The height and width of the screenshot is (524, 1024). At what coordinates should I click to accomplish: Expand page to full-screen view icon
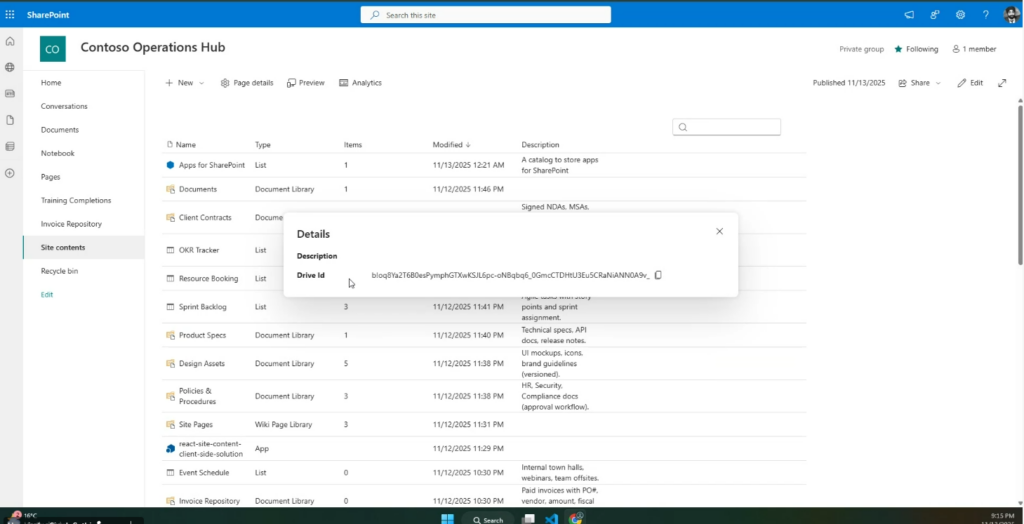1002,83
